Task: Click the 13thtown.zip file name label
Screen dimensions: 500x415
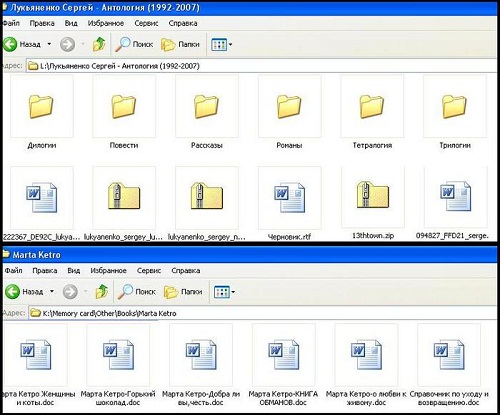Action: tap(373, 235)
